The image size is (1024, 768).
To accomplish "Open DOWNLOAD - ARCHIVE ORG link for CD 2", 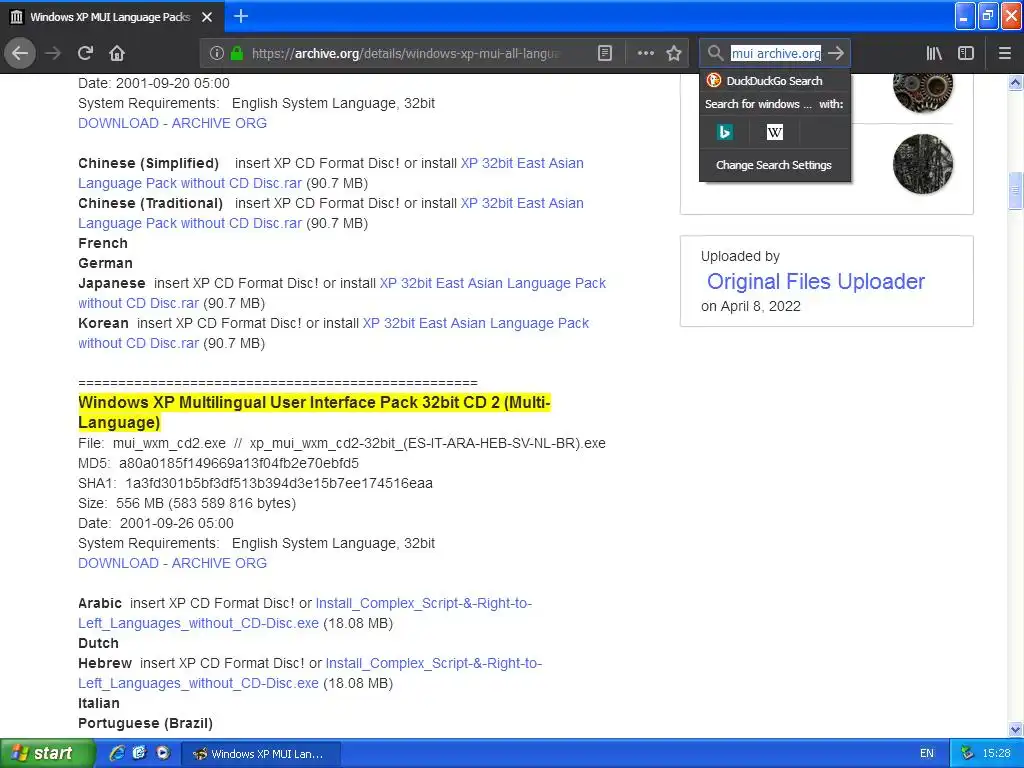I will [172, 564].
